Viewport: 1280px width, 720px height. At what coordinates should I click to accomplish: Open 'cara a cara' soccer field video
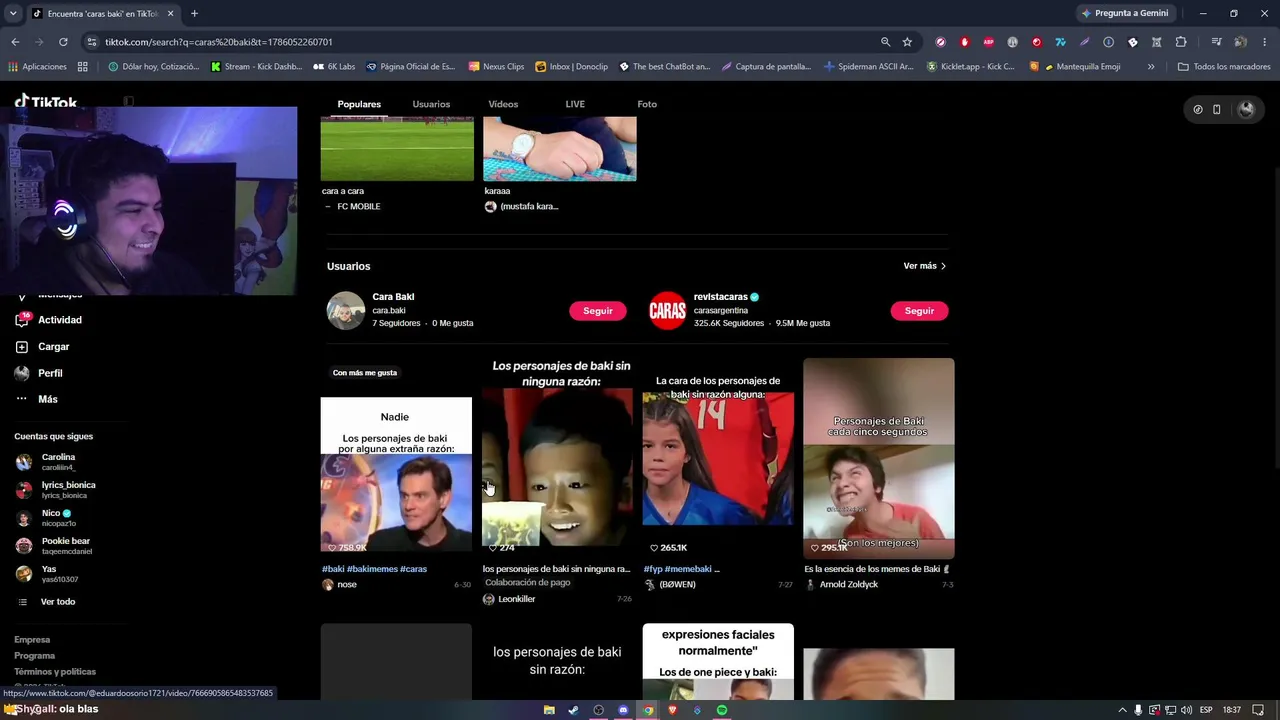tap(397, 148)
